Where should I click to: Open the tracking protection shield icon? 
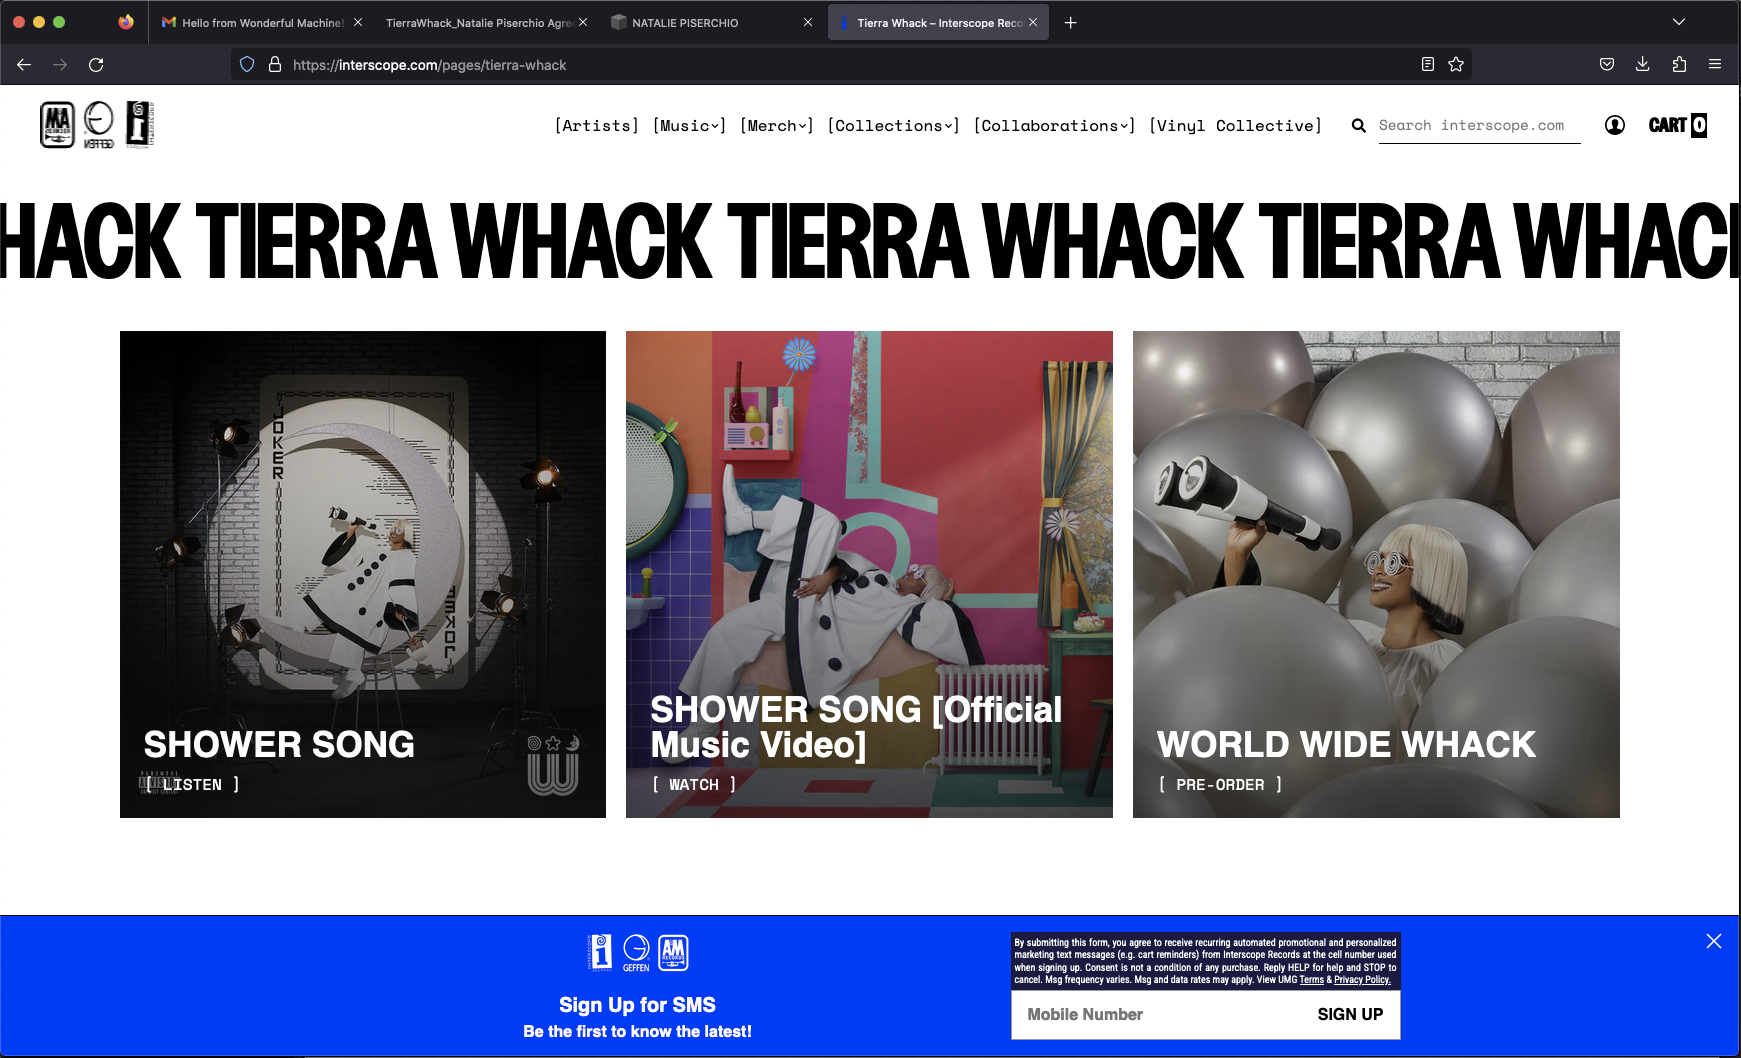click(x=247, y=65)
